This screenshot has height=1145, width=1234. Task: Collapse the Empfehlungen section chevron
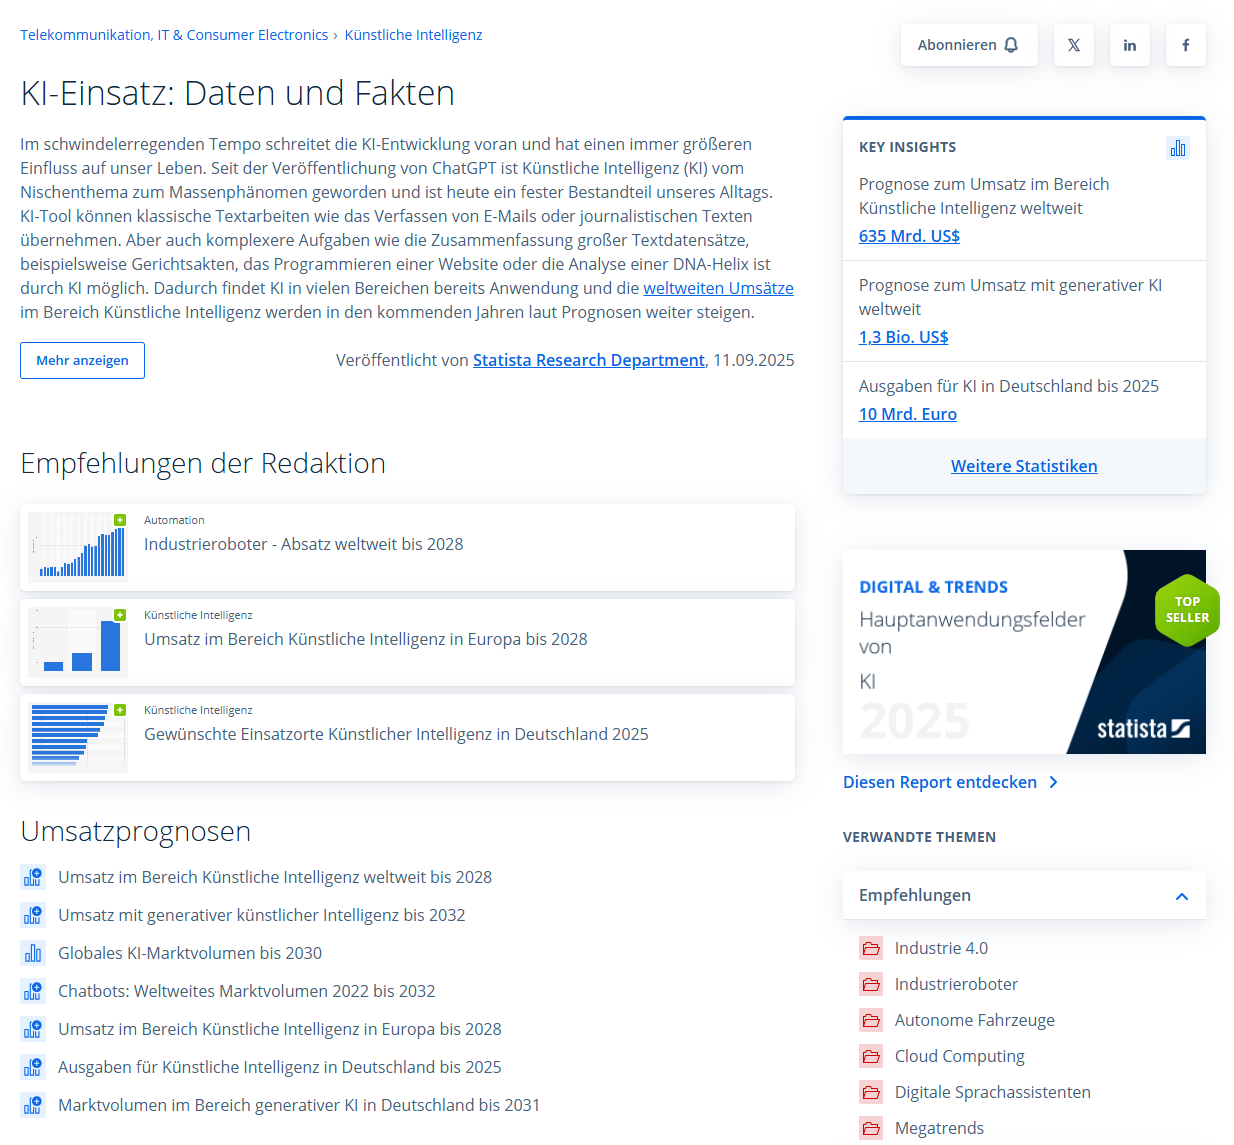click(1181, 896)
